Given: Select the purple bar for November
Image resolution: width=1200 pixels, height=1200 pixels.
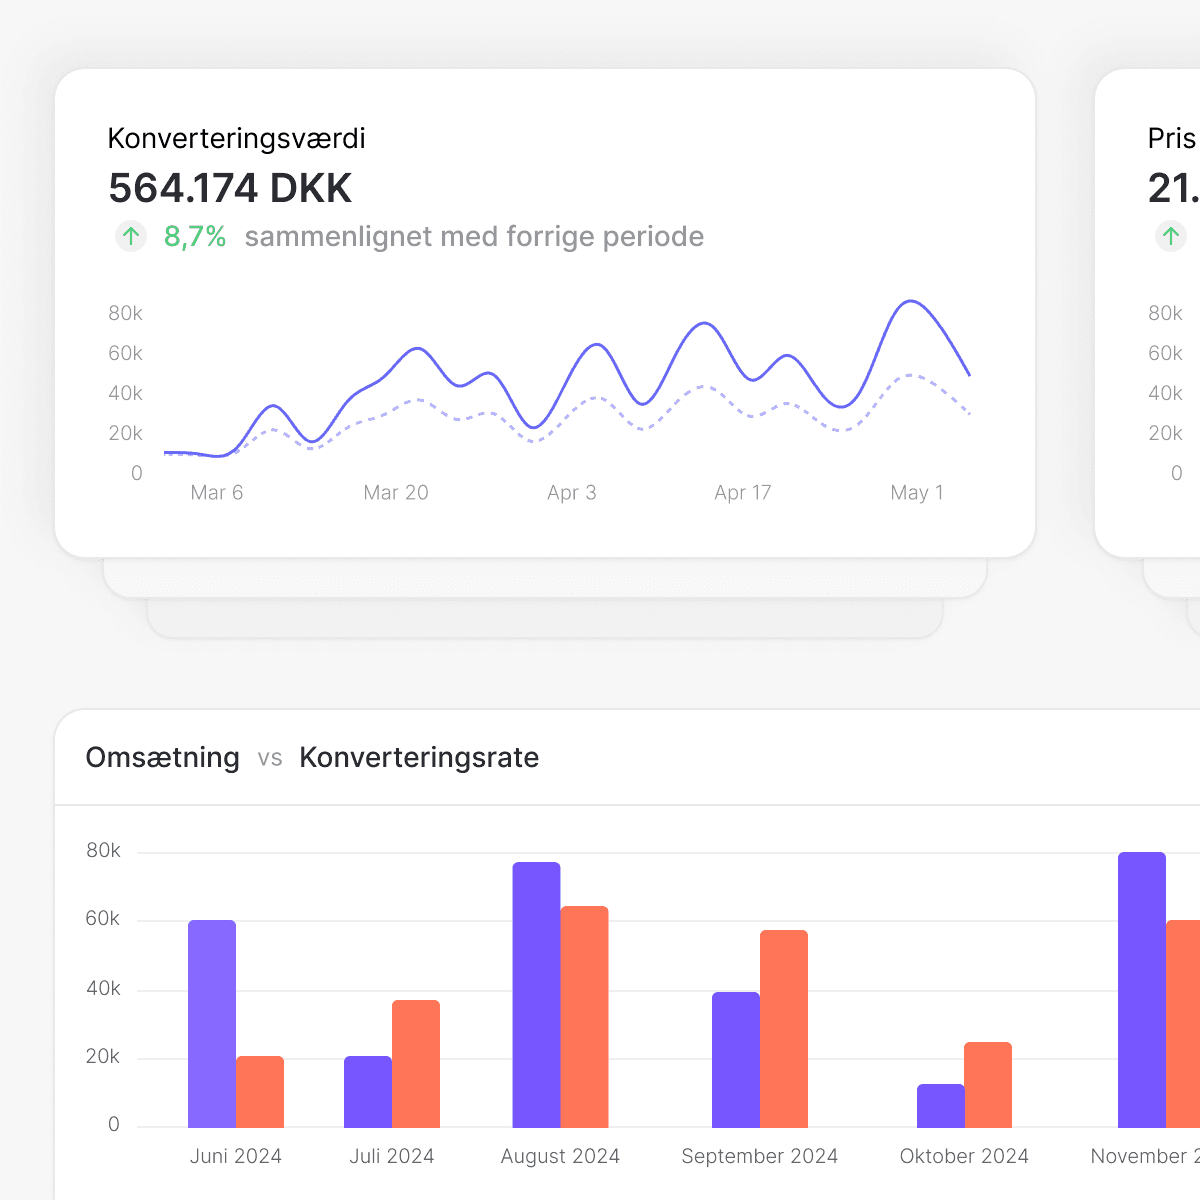Looking at the screenshot, I should tap(1142, 990).
